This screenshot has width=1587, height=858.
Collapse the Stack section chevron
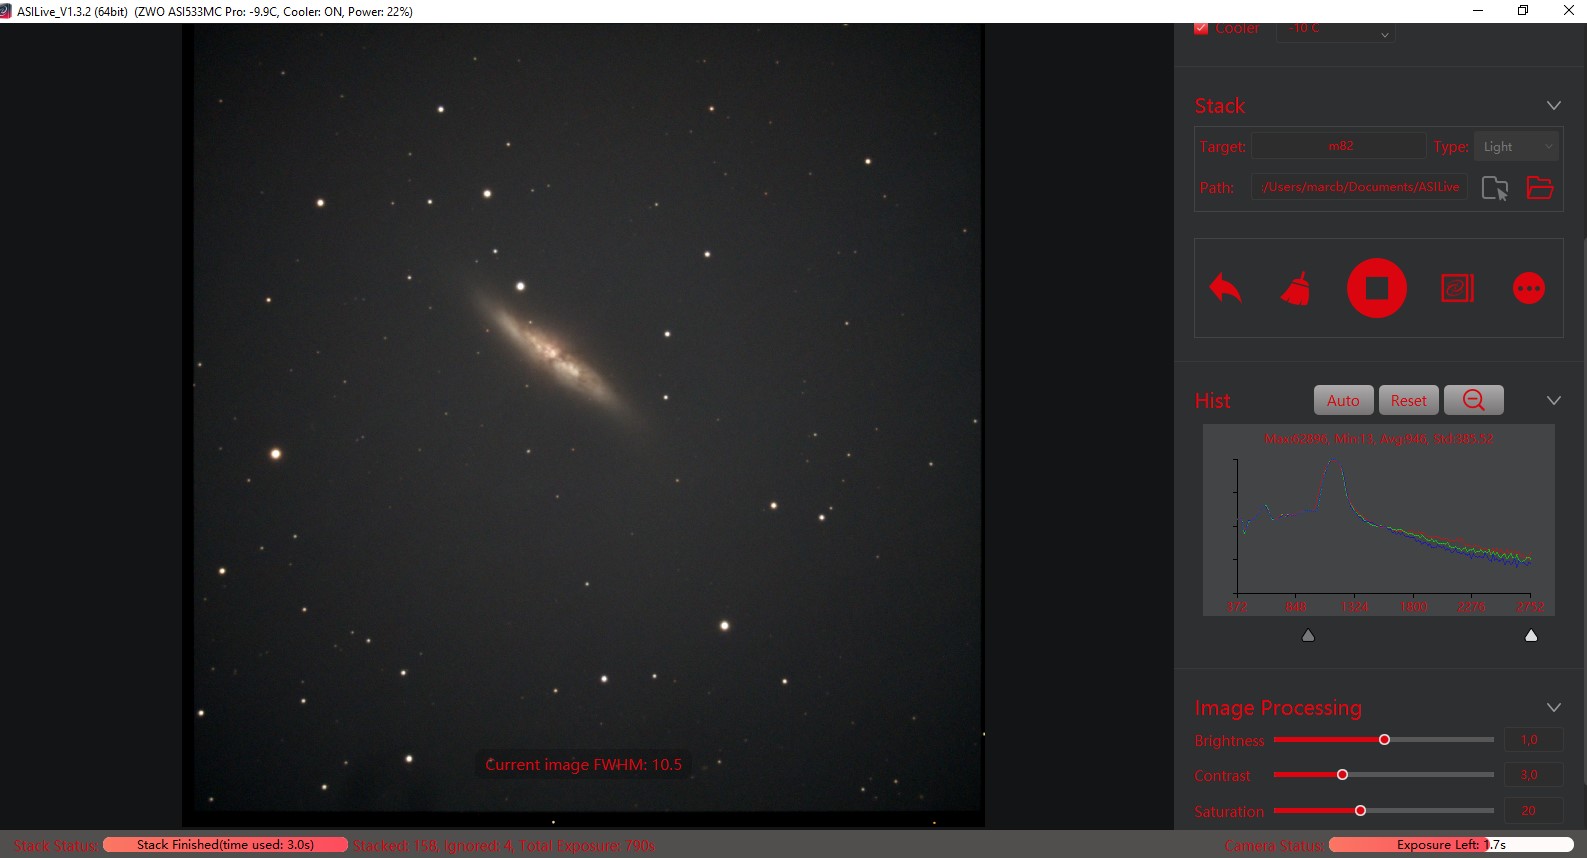pos(1554,106)
